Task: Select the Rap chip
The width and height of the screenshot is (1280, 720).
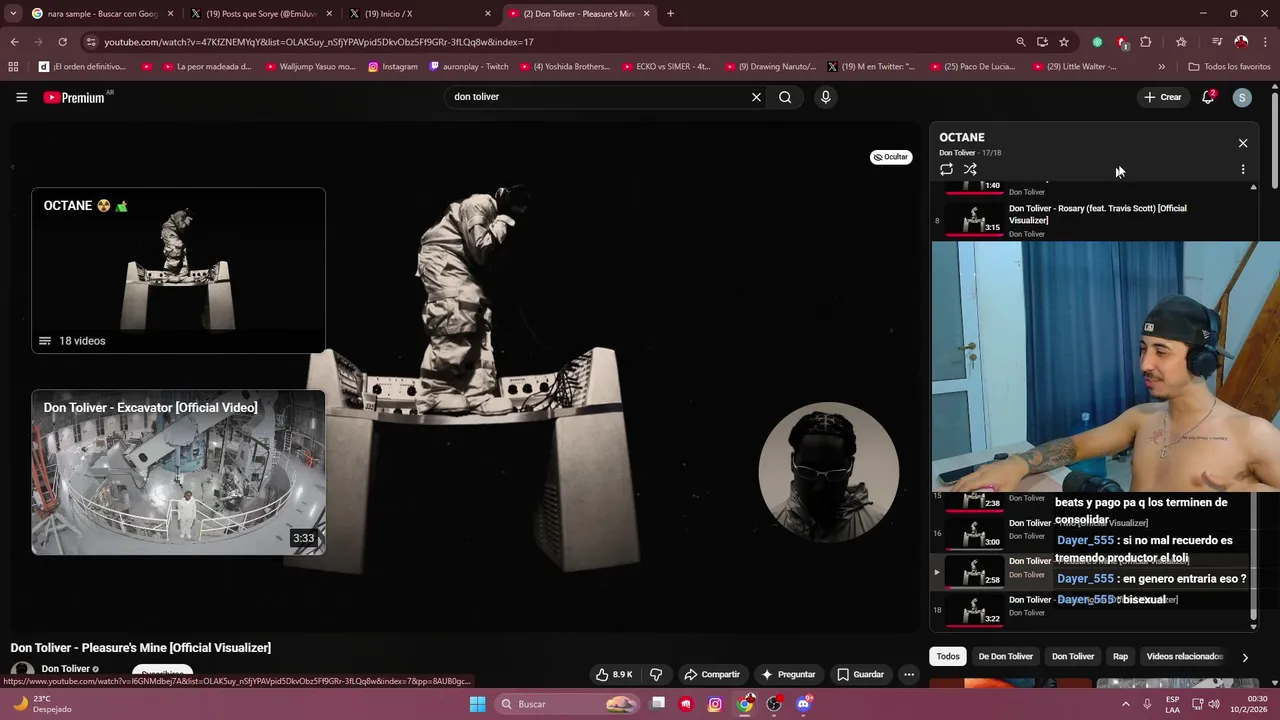Action: (x=1120, y=656)
